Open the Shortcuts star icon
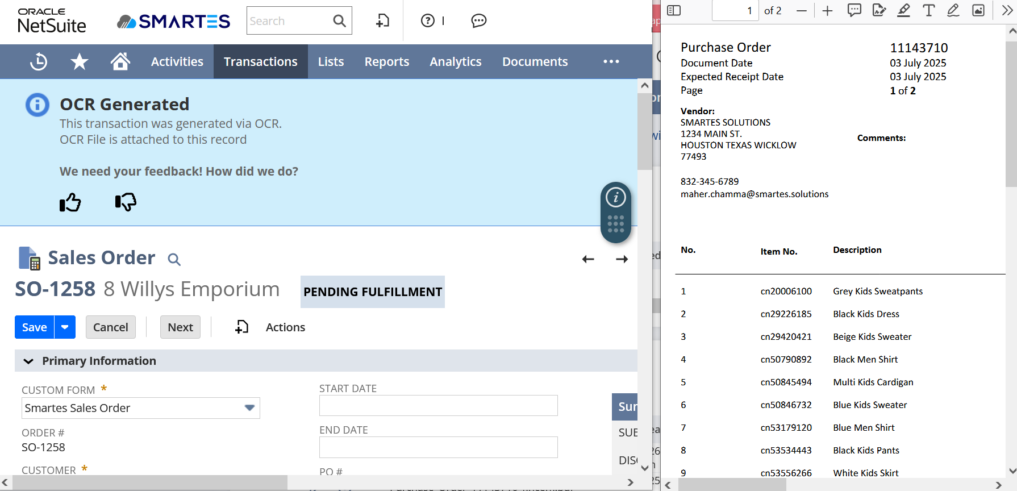Screen dimensions: 1017x491 tap(79, 62)
